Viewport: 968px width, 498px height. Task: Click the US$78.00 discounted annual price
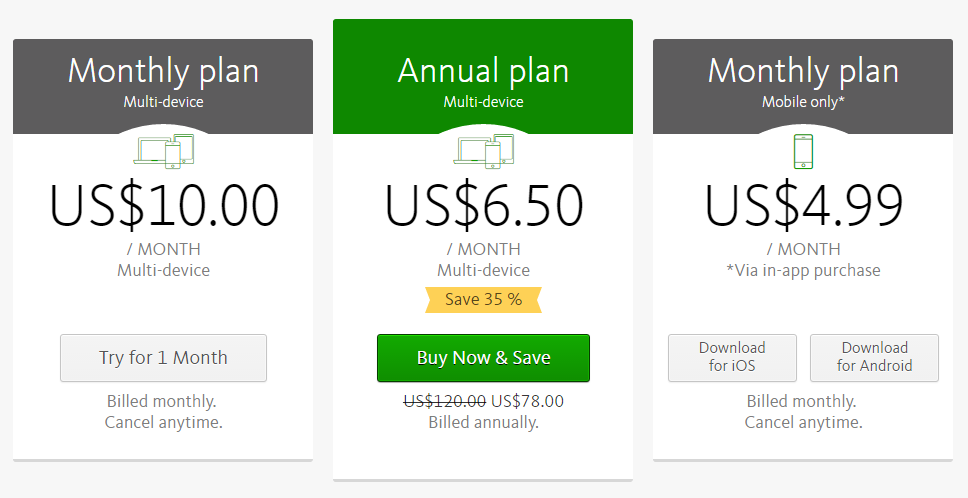(527, 401)
